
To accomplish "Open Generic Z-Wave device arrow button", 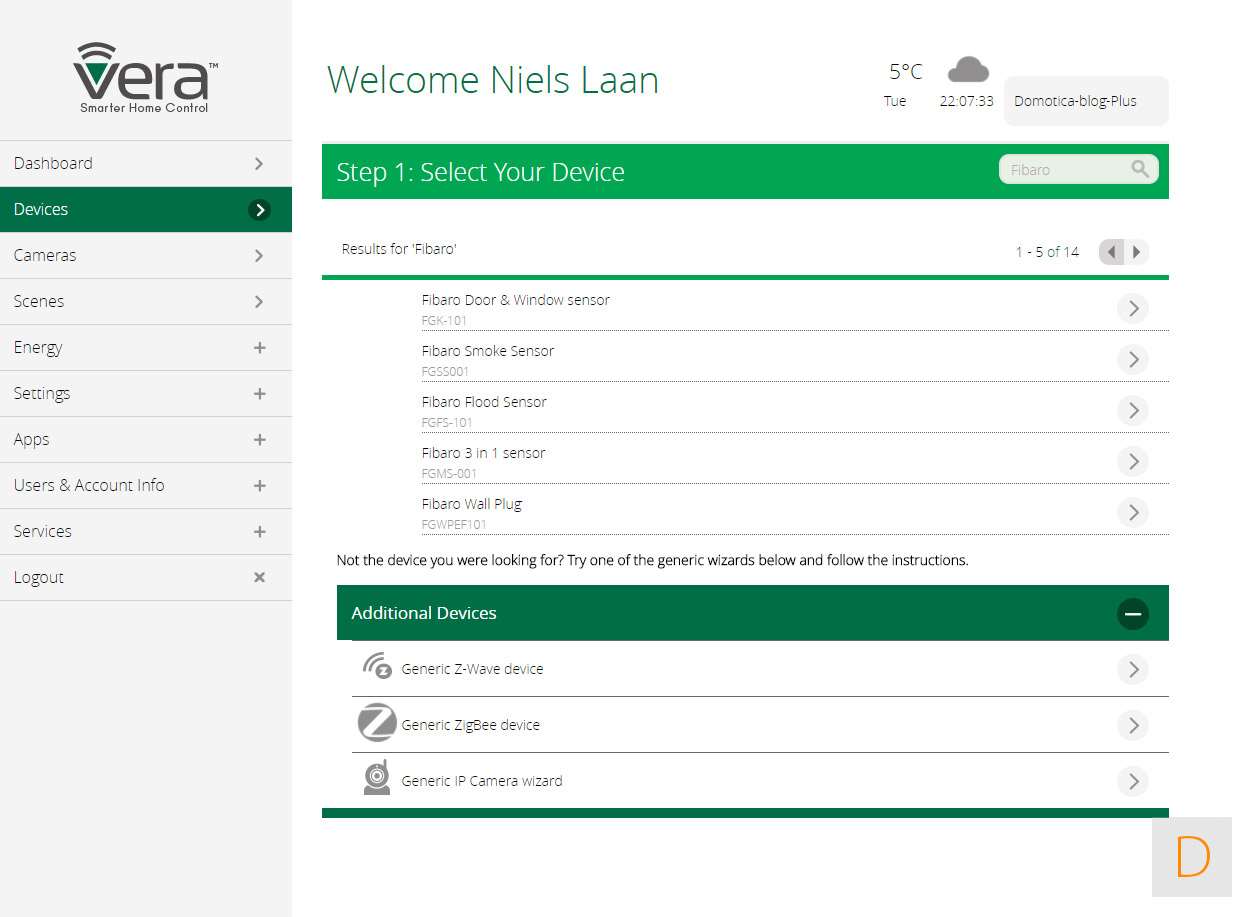I will tap(1133, 669).
